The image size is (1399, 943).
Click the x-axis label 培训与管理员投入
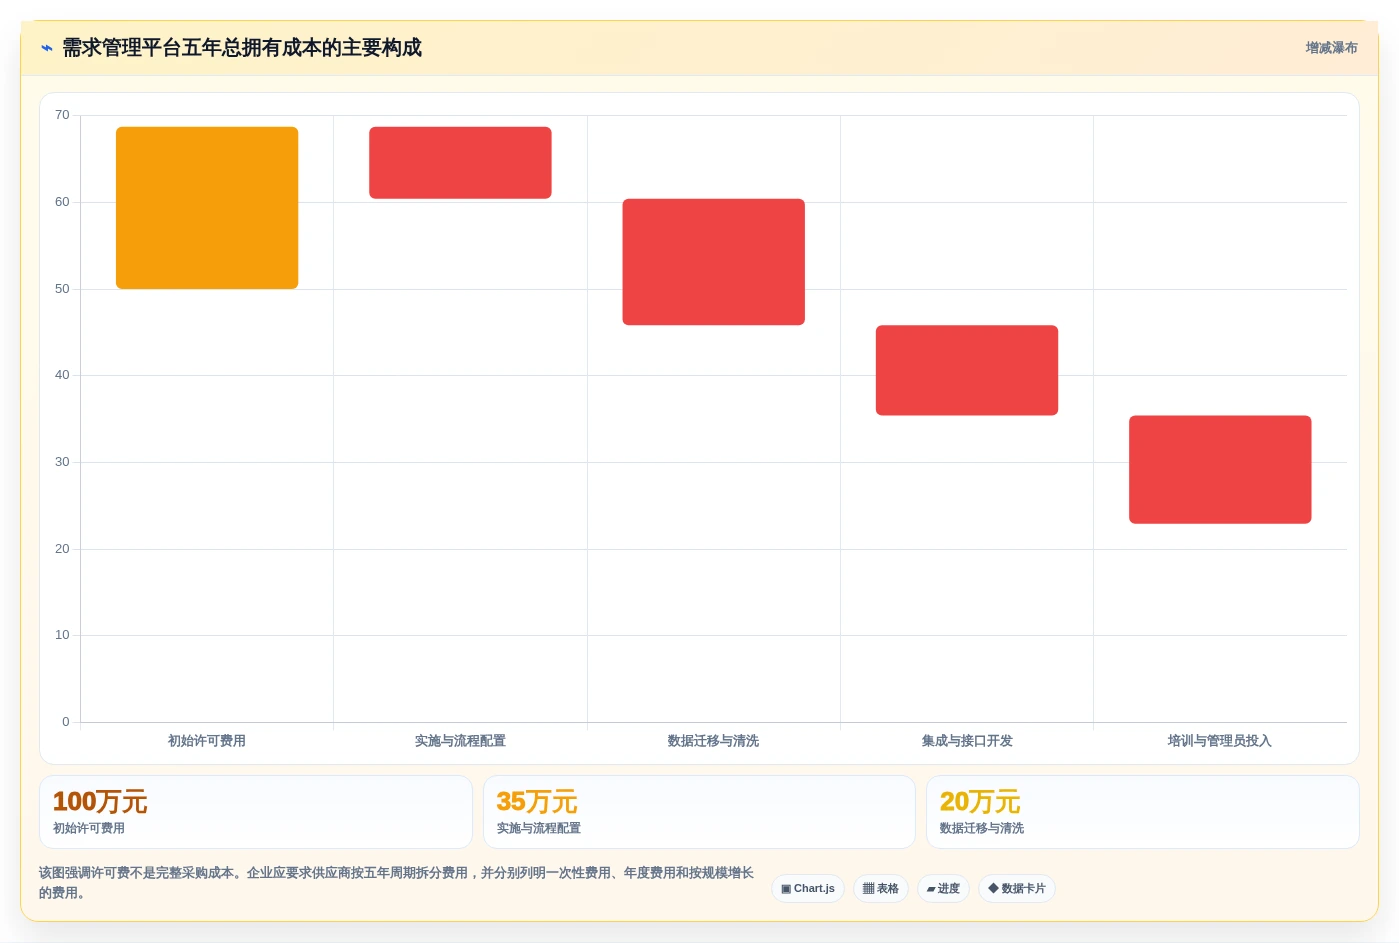point(1220,741)
